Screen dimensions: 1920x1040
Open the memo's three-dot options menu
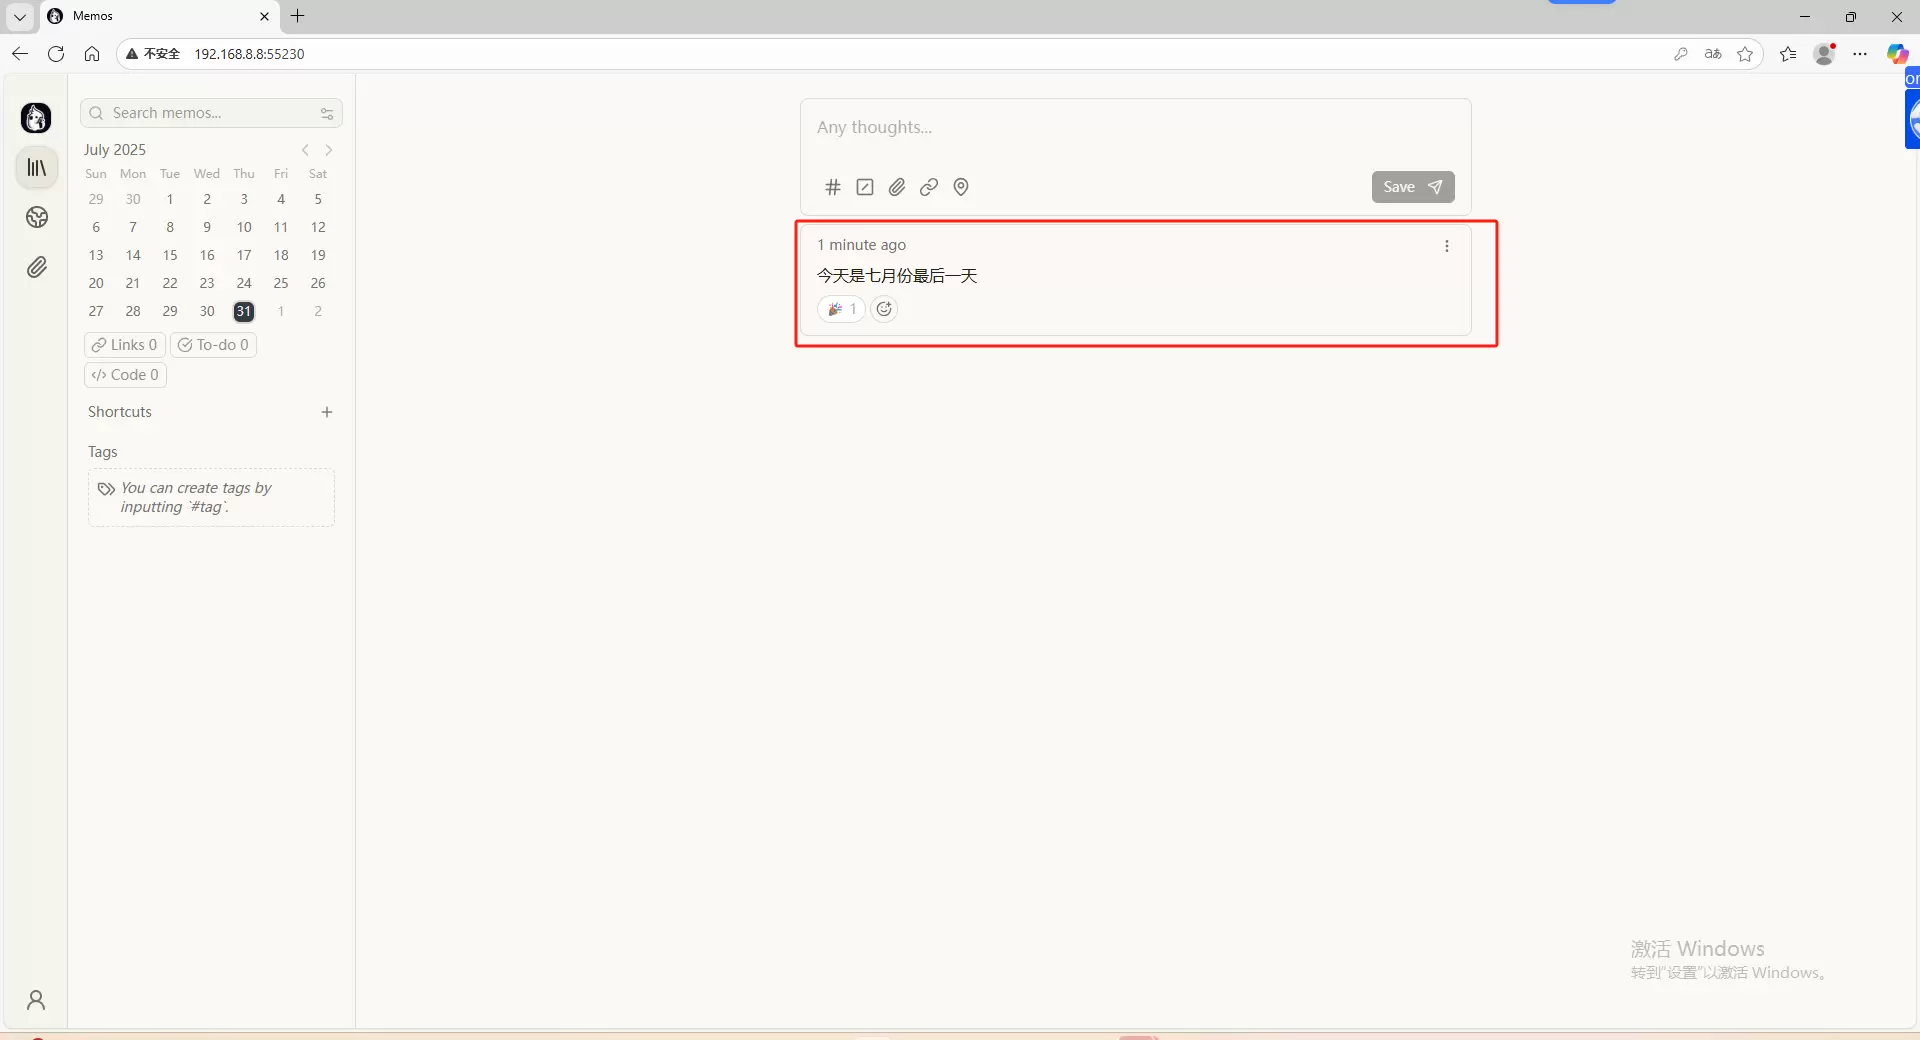[1446, 246]
